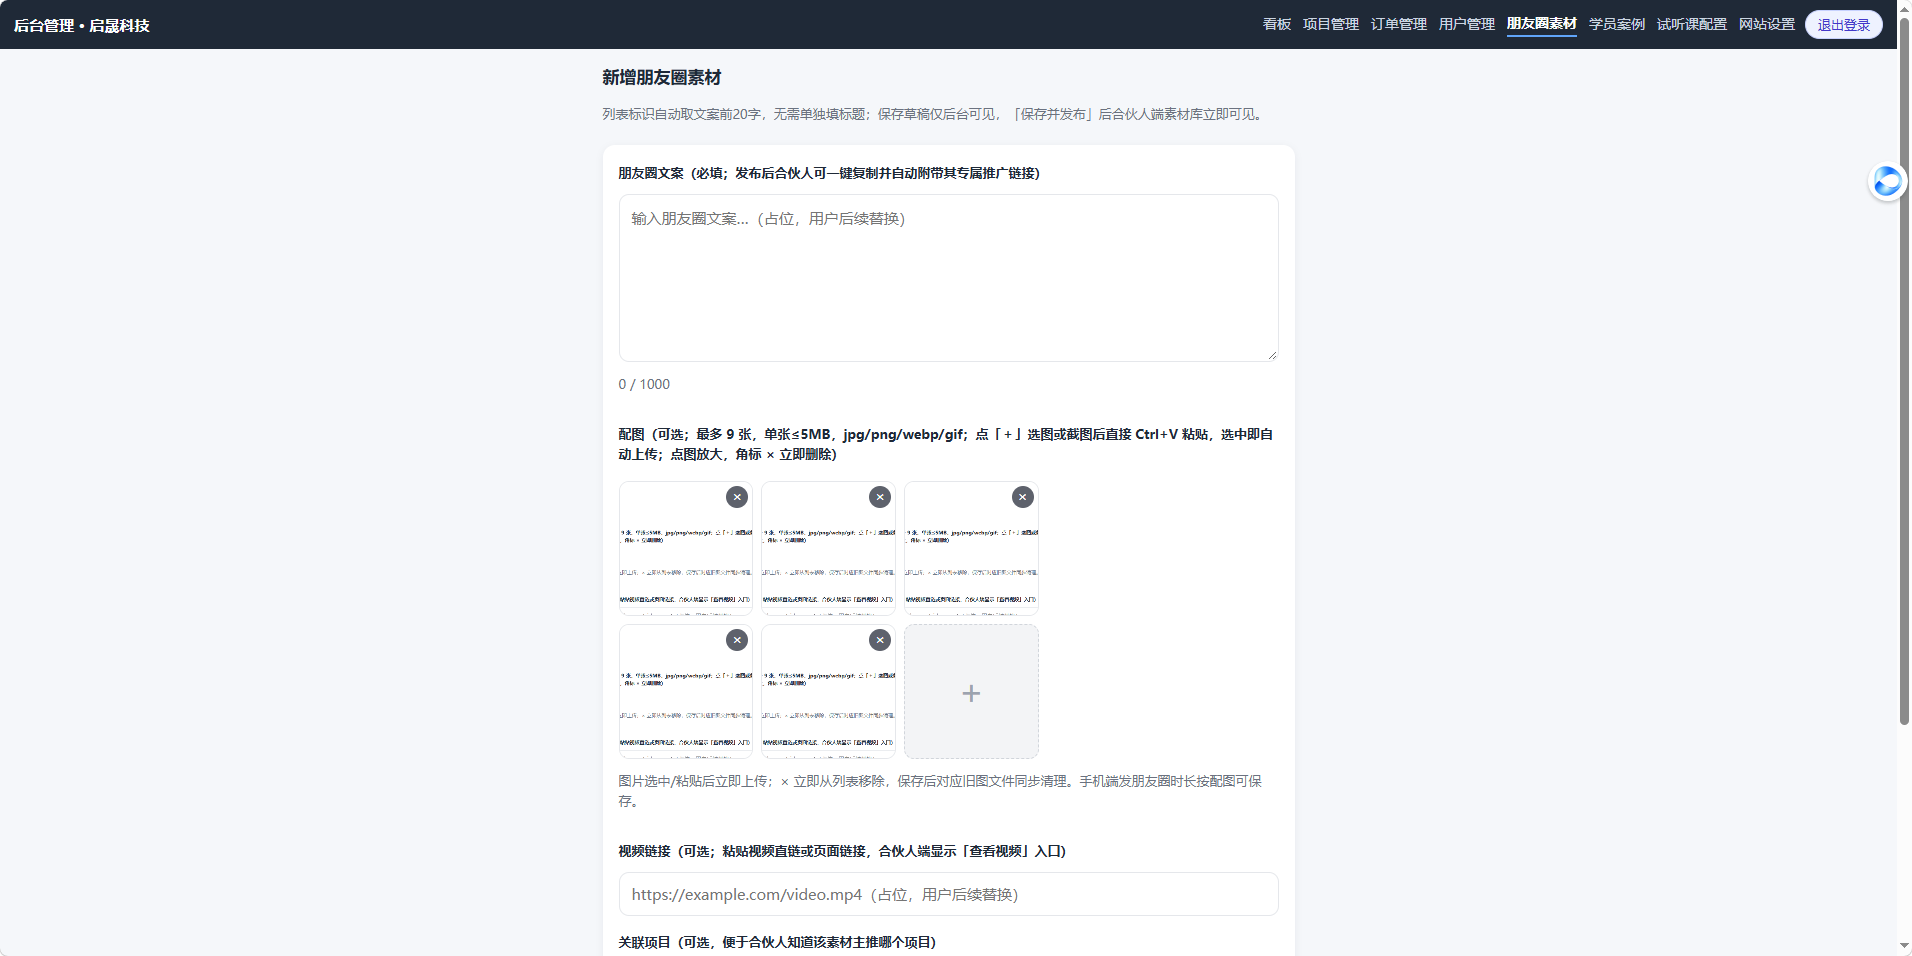Remove the second image in second row
The height and width of the screenshot is (956, 1912).
tap(880, 640)
